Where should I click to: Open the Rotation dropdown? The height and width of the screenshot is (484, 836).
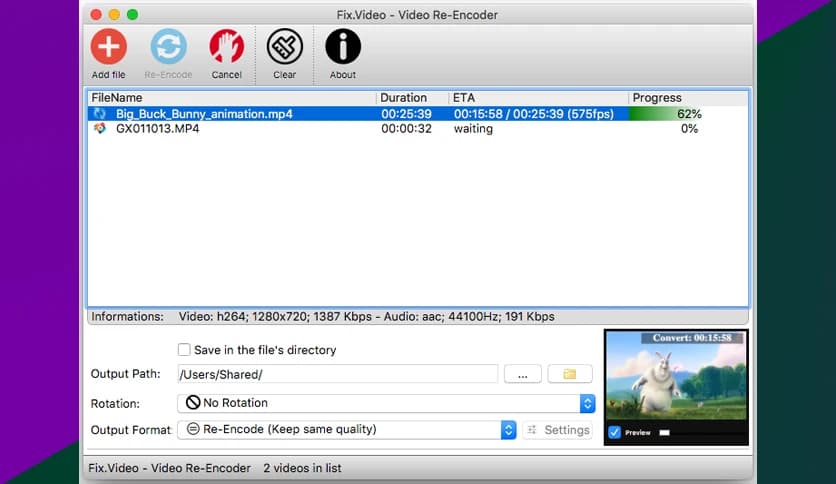(x=386, y=404)
